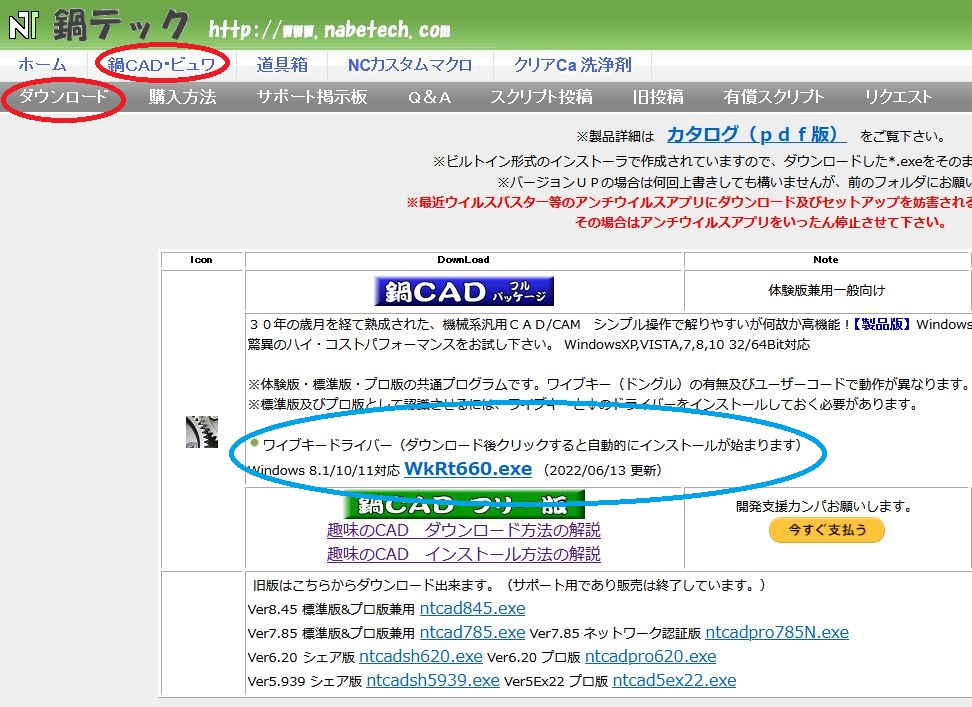Screen dimensions: 972x707
Task: Click the 鍋CAD フリー版 green banner
Action: [x=464, y=504]
